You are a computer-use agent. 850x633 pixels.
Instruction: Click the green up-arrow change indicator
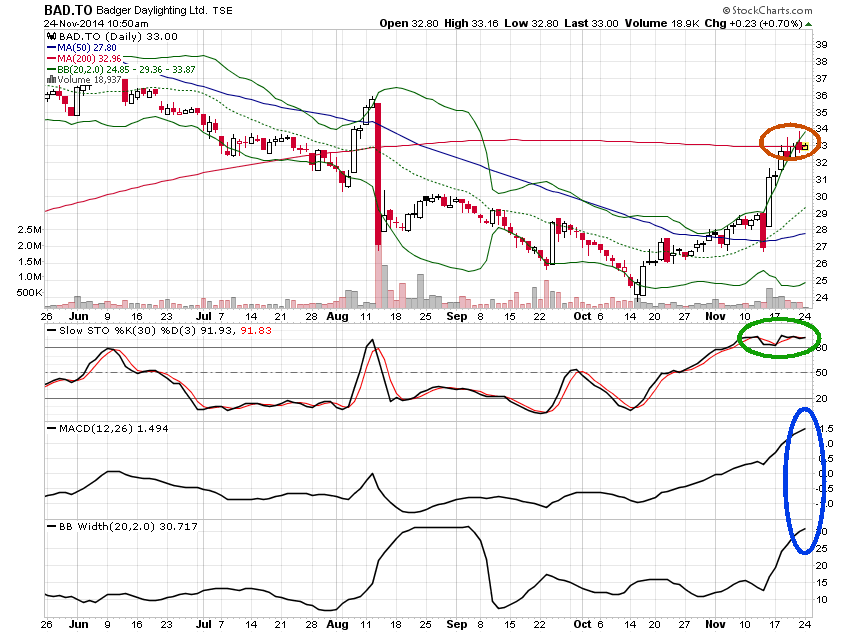pyautogui.click(x=808, y=24)
